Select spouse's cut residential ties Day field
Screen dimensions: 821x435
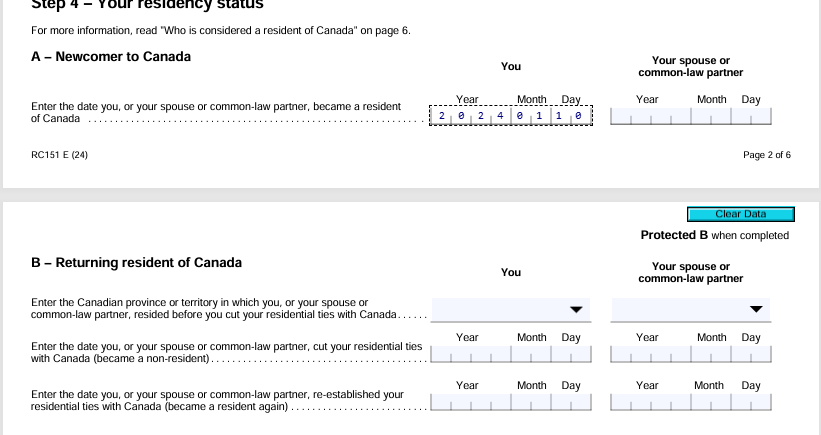pos(750,355)
